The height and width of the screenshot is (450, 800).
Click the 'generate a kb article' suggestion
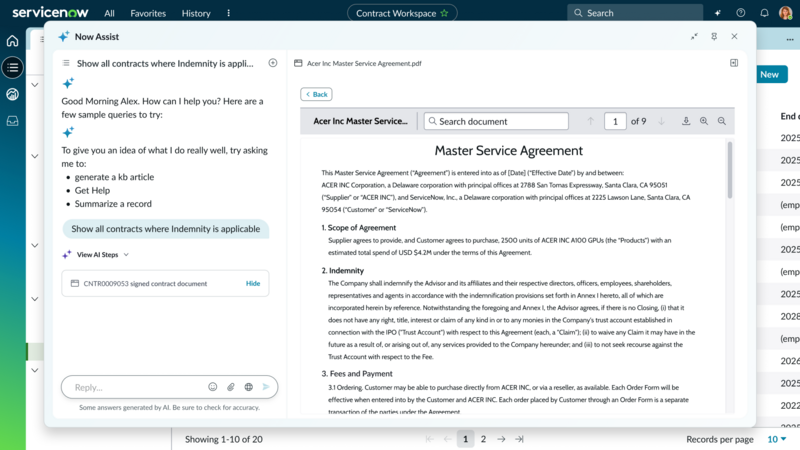click(x=114, y=177)
